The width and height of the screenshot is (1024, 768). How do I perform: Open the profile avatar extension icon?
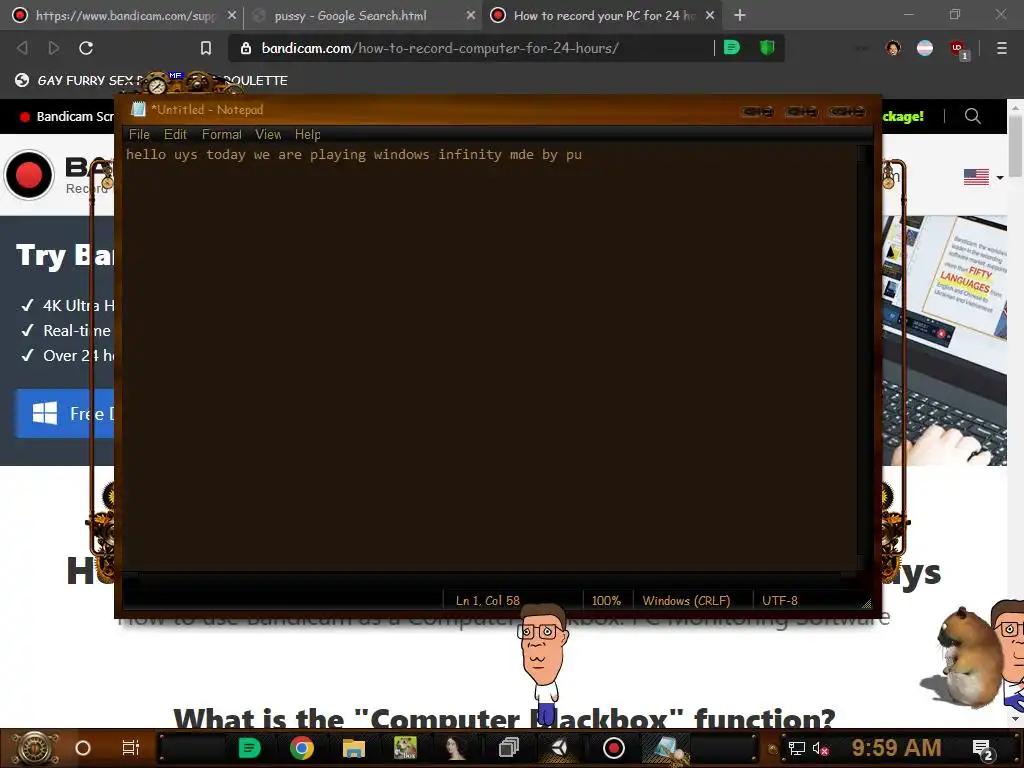[x=893, y=48]
